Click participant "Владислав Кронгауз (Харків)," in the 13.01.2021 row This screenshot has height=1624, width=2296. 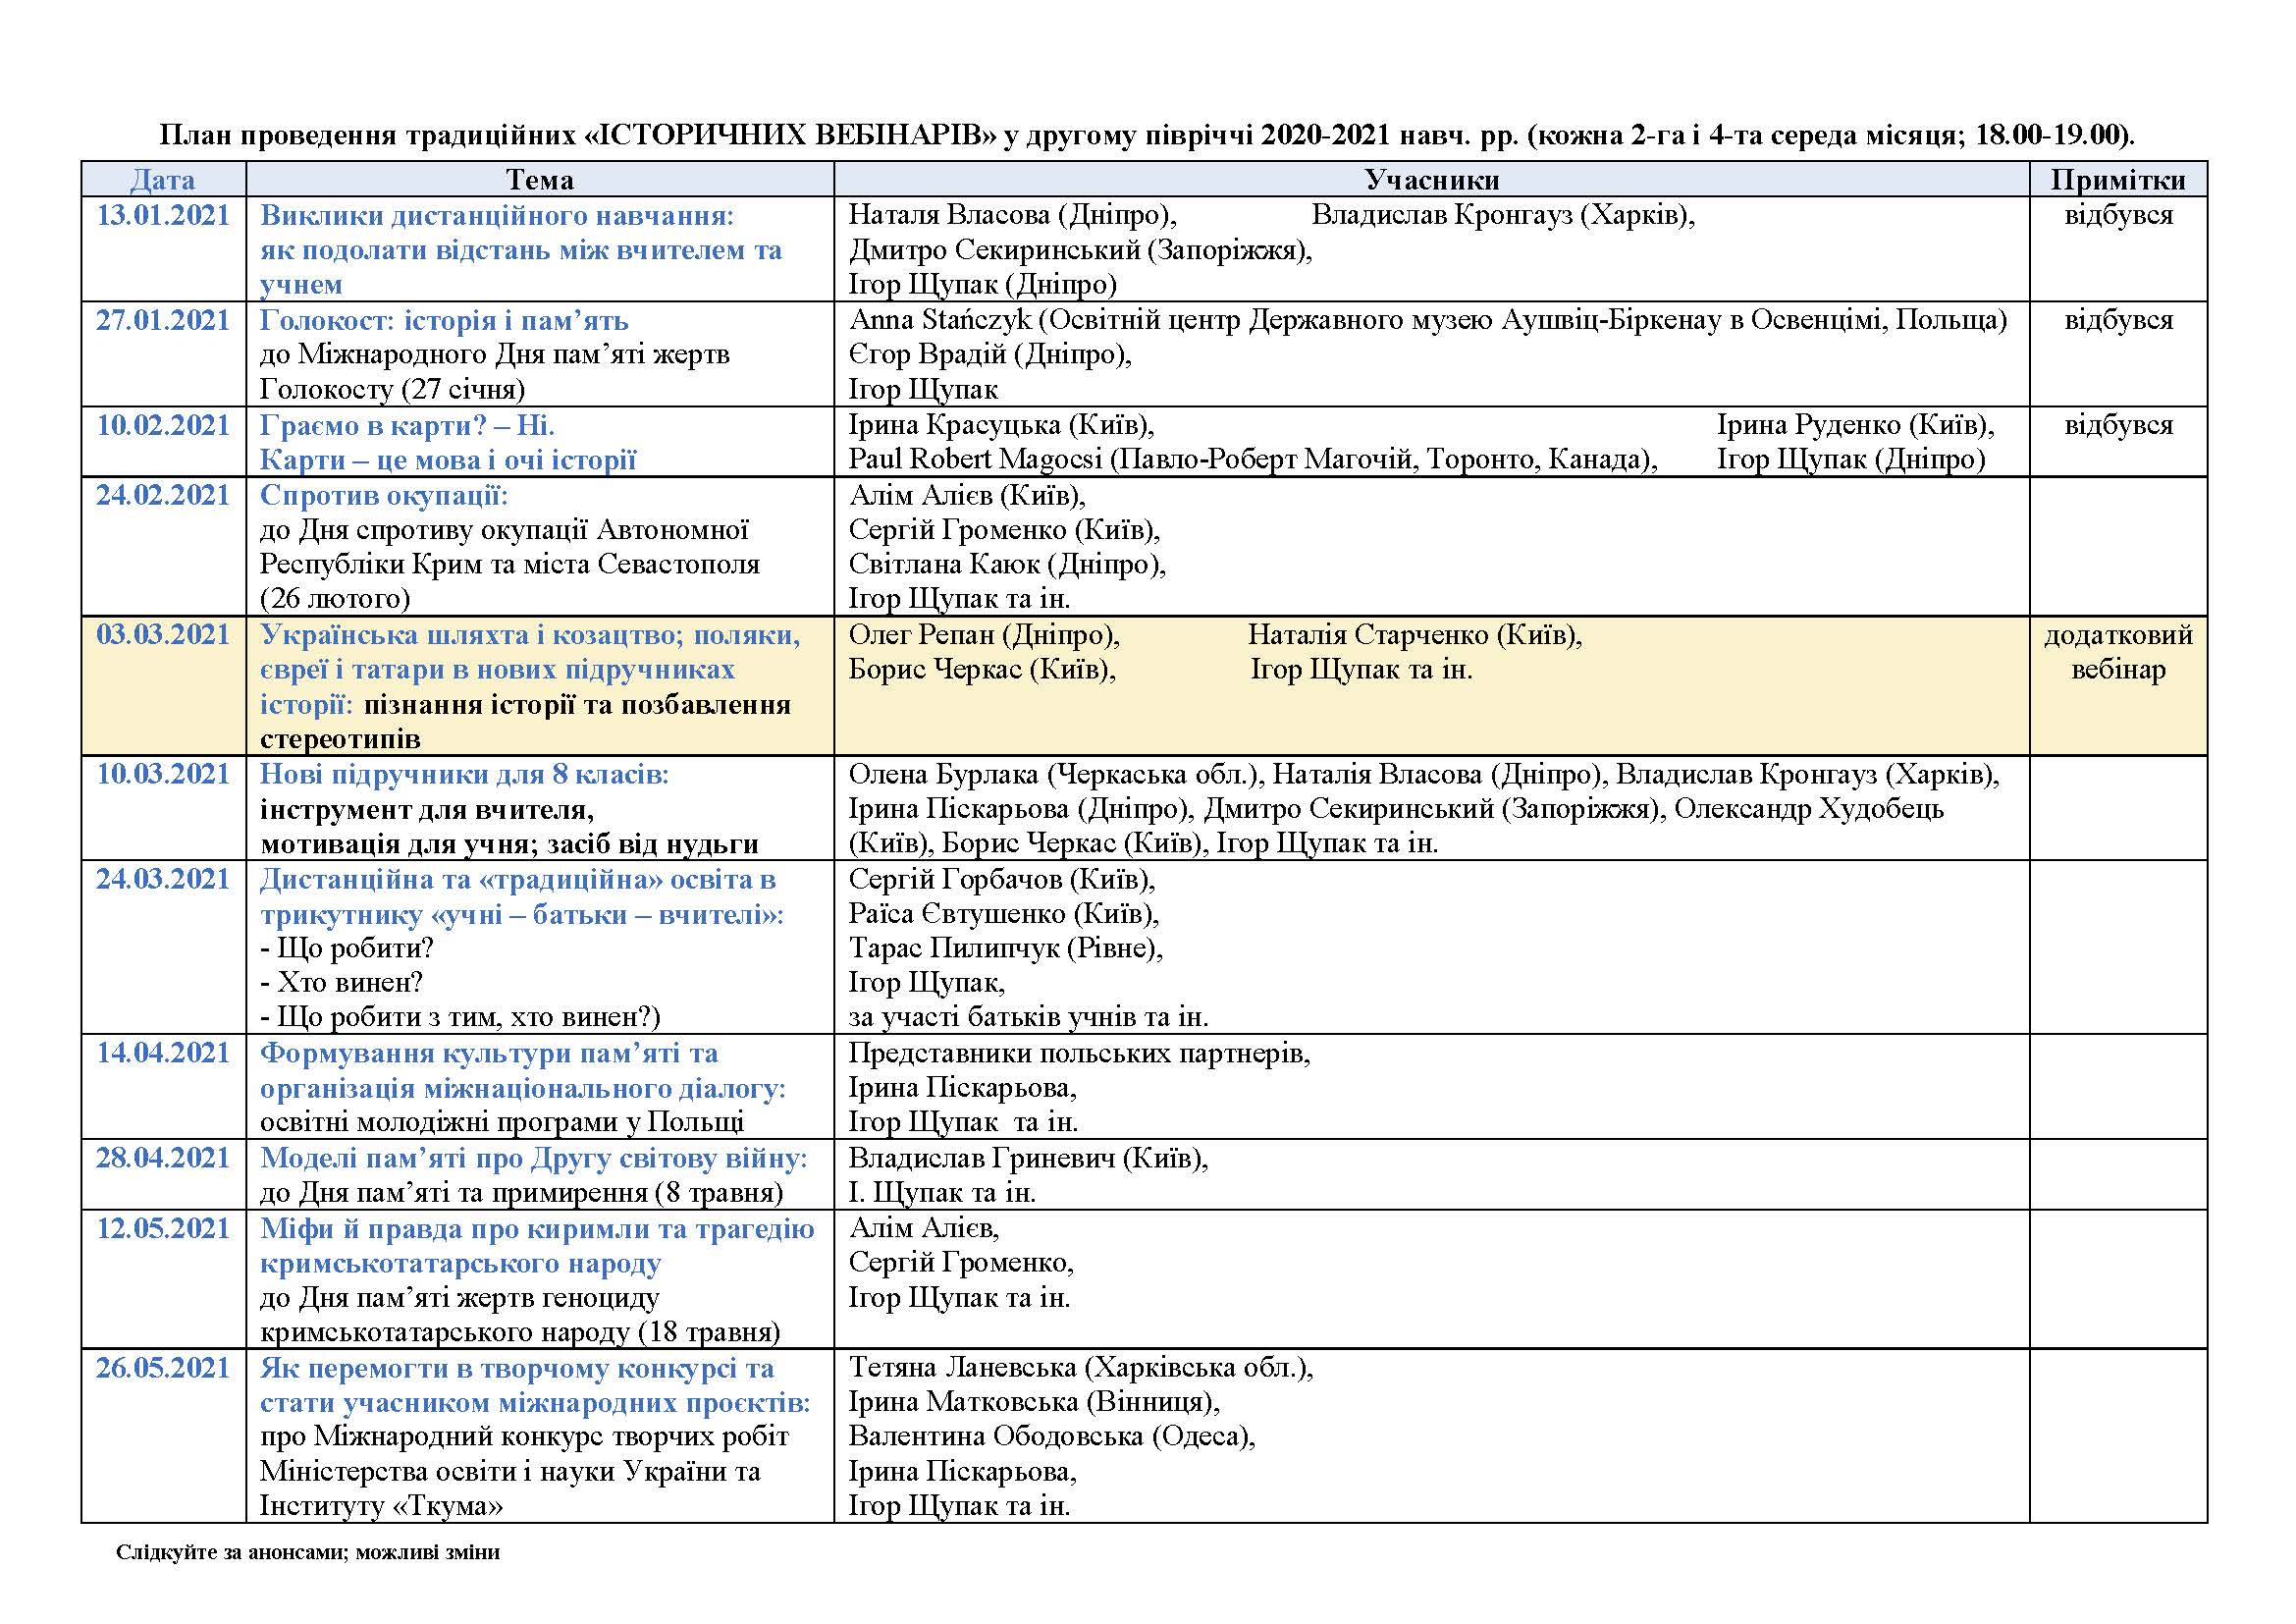click(x=1503, y=215)
